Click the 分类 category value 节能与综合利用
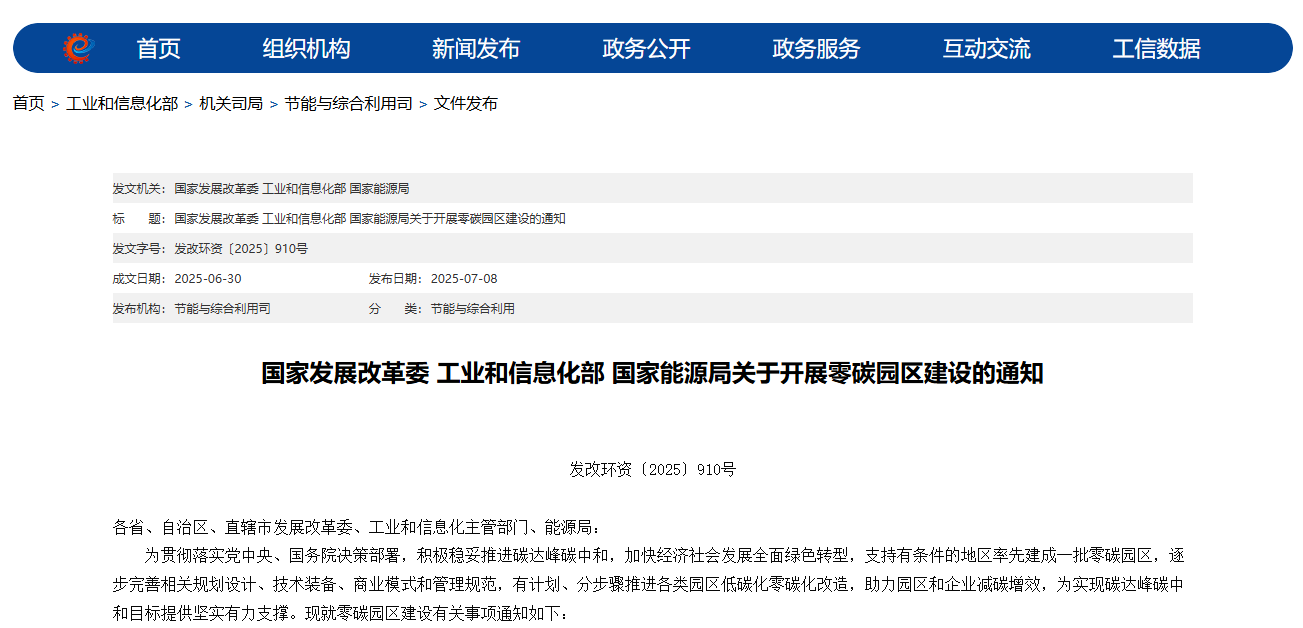1303x628 pixels. coord(472,308)
